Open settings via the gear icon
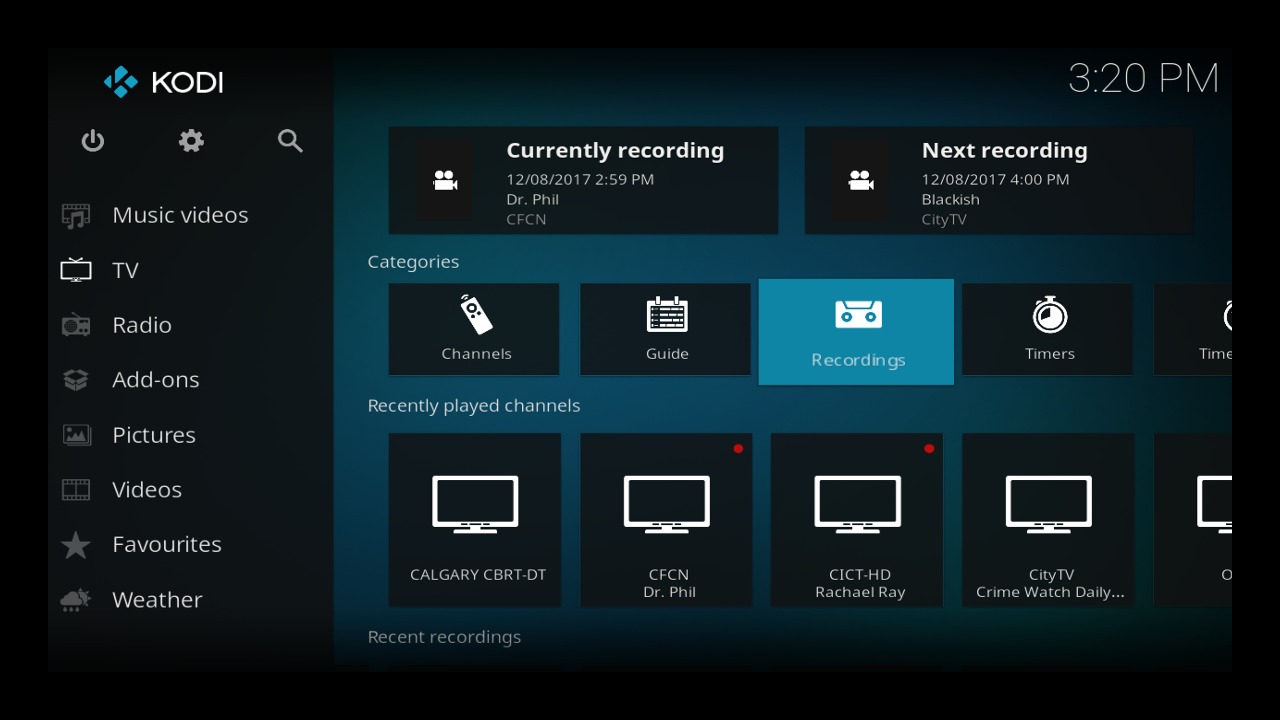1280x720 pixels. click(x=191, y=141)
